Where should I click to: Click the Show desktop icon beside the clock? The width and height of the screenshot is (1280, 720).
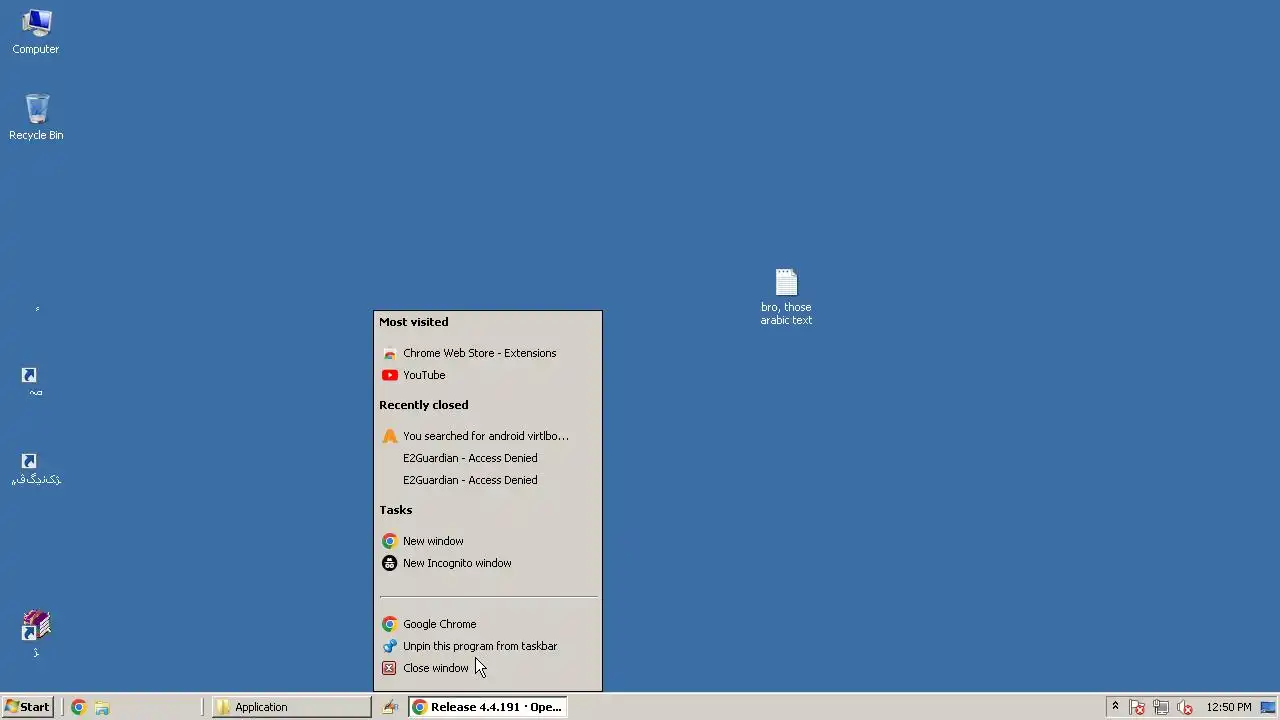(x=1269, y=707)
